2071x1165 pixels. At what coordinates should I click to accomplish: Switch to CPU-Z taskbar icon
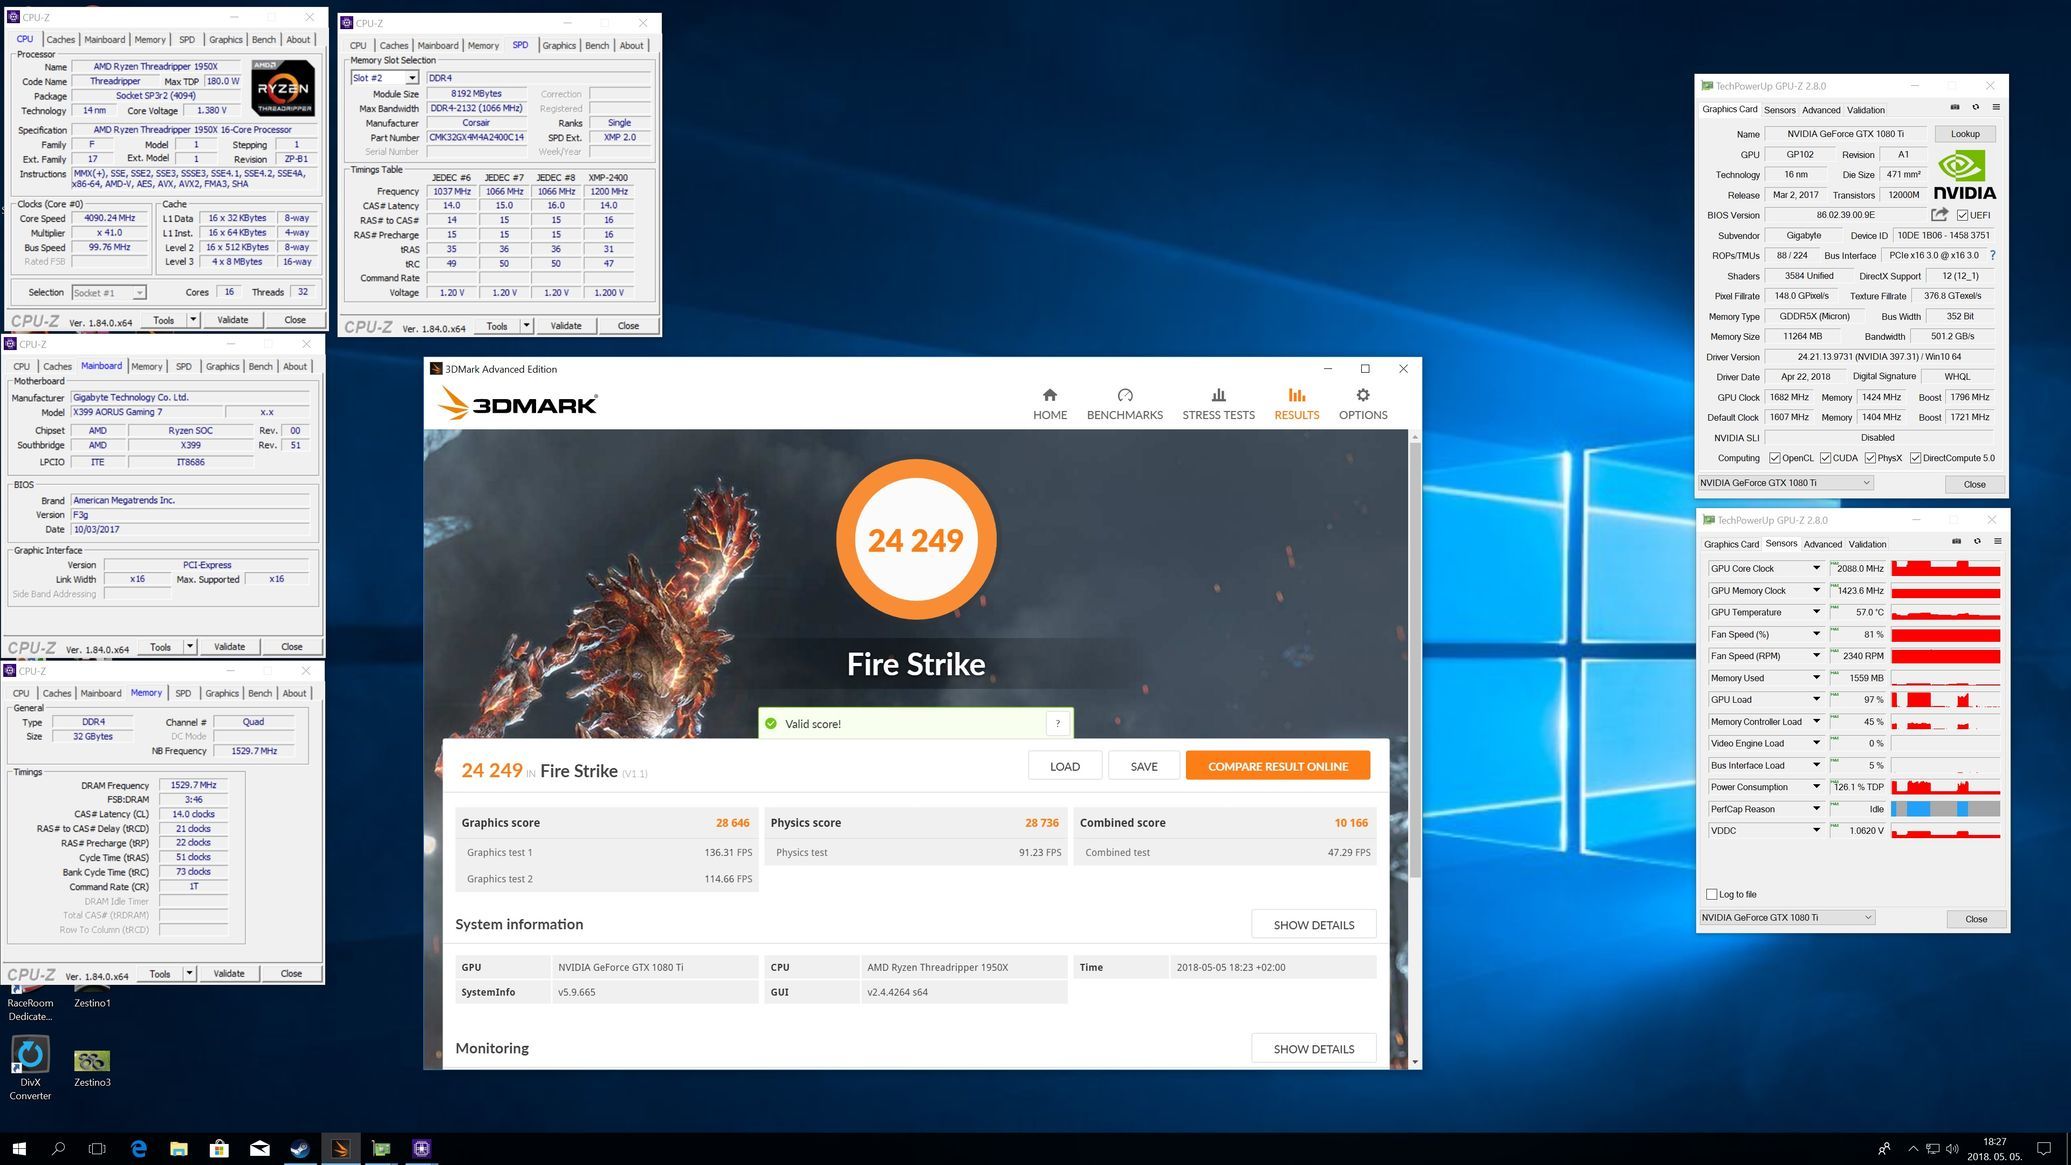click(x=421, y=1148)
